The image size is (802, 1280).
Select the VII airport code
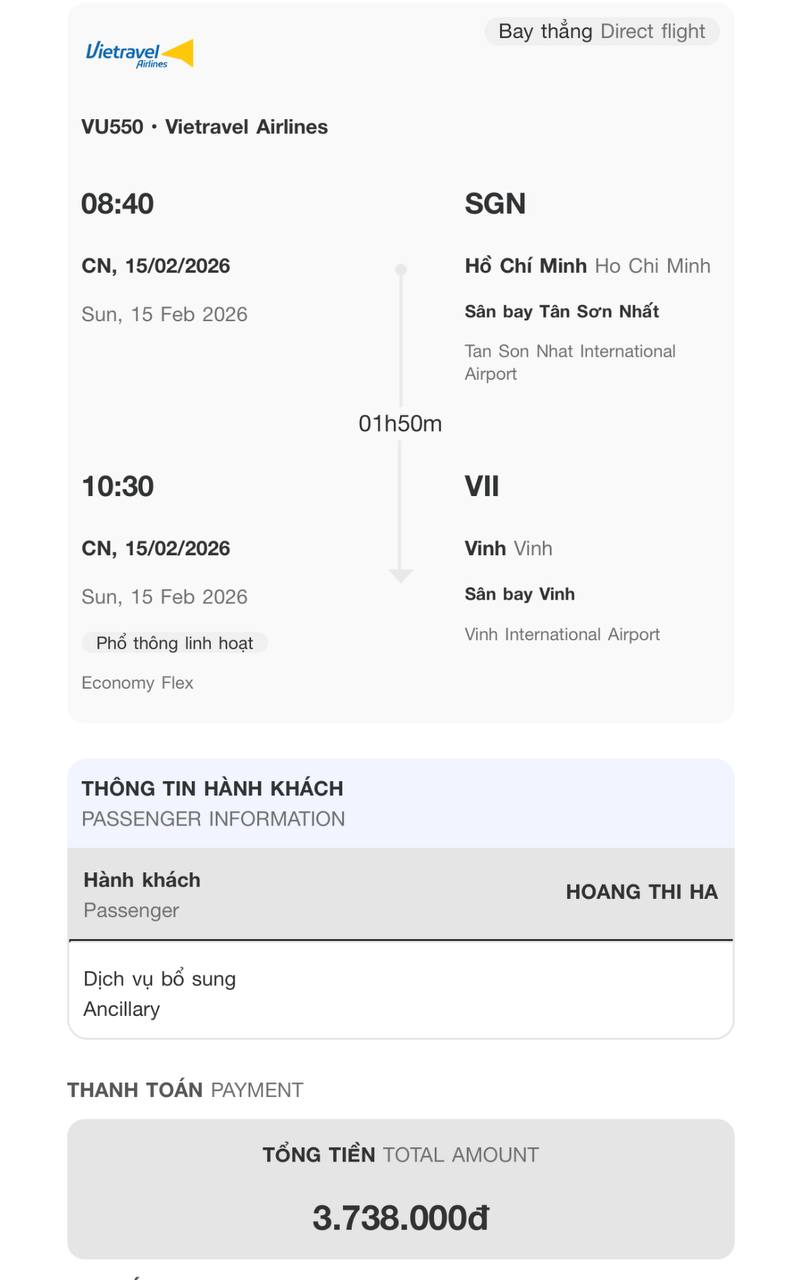tap(482, 487)
